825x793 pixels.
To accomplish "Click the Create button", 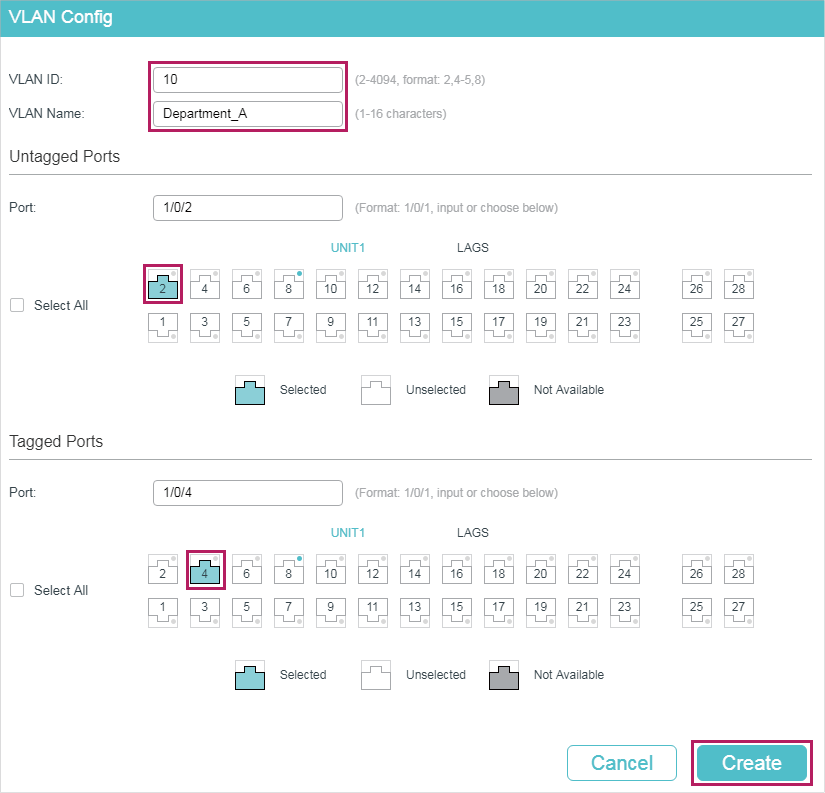I will coord(752,763).
